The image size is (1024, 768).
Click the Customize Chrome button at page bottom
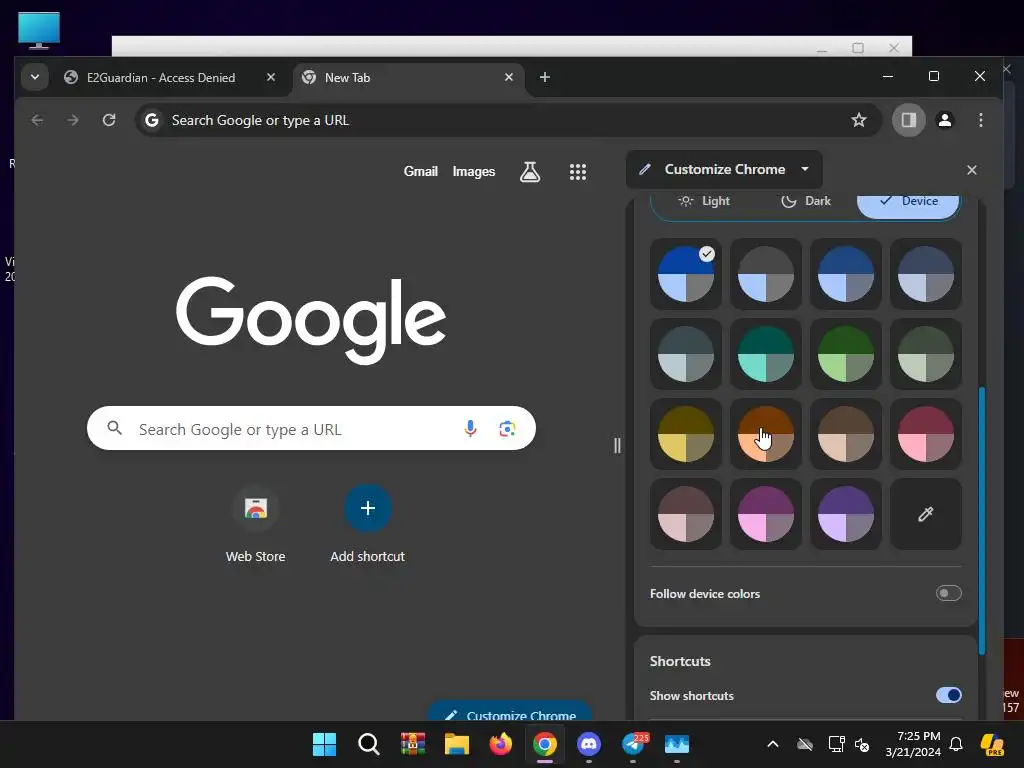click(x=510, y=713)
